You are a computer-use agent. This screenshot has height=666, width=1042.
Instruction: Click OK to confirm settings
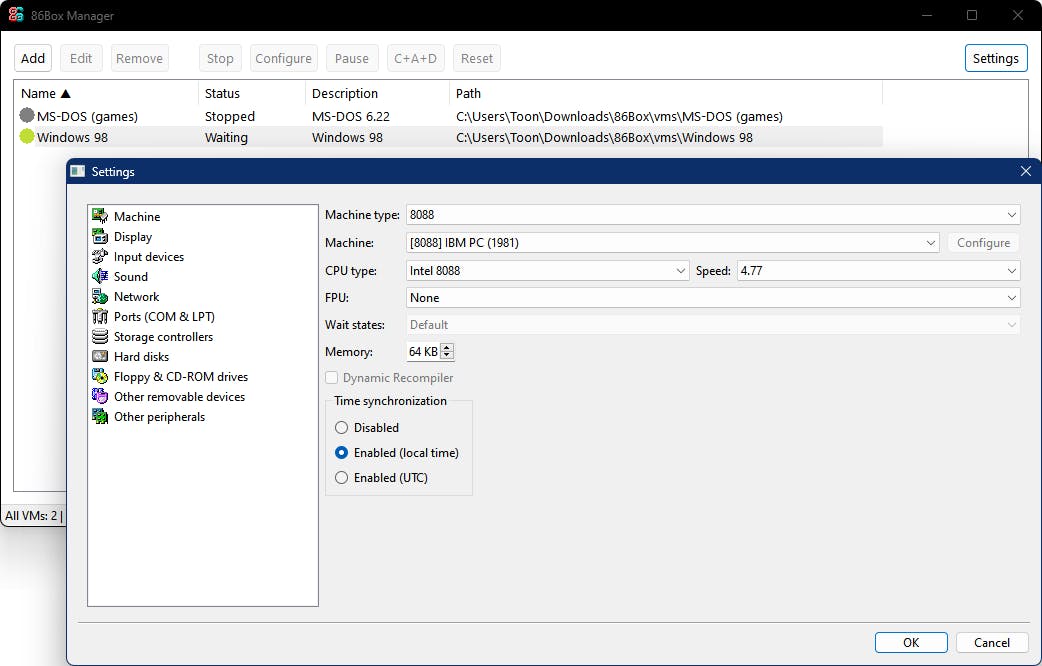point(911,642)
